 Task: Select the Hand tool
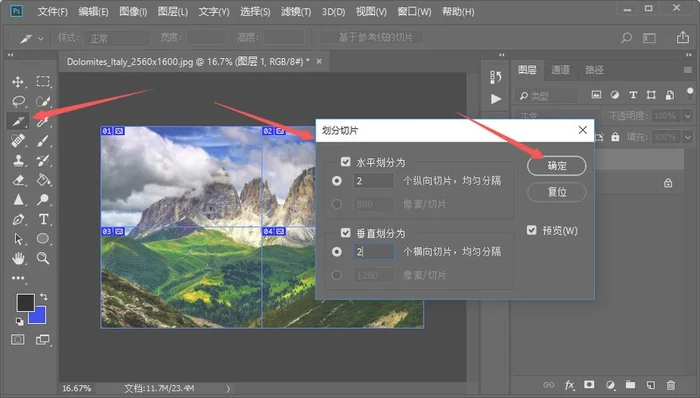pos(18,258)
